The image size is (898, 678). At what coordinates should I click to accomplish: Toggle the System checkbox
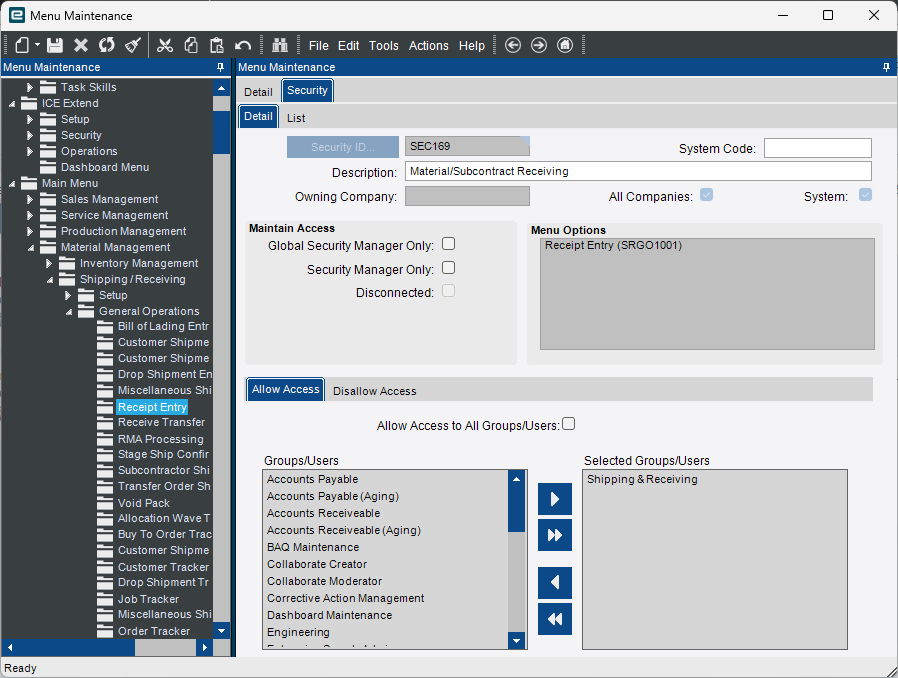pos(865,195)
